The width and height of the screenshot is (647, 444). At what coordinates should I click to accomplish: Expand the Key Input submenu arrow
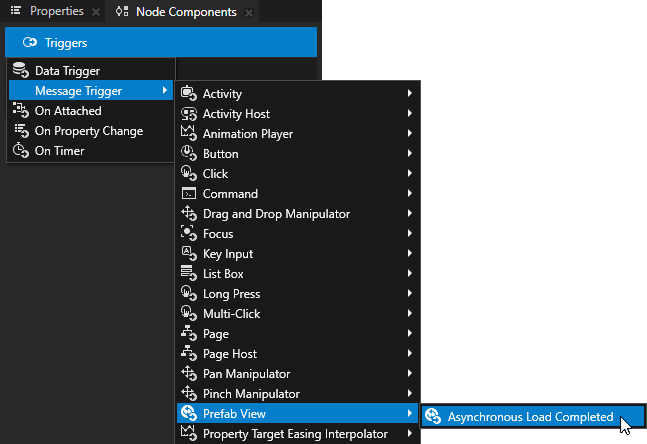tap(409, 253)
